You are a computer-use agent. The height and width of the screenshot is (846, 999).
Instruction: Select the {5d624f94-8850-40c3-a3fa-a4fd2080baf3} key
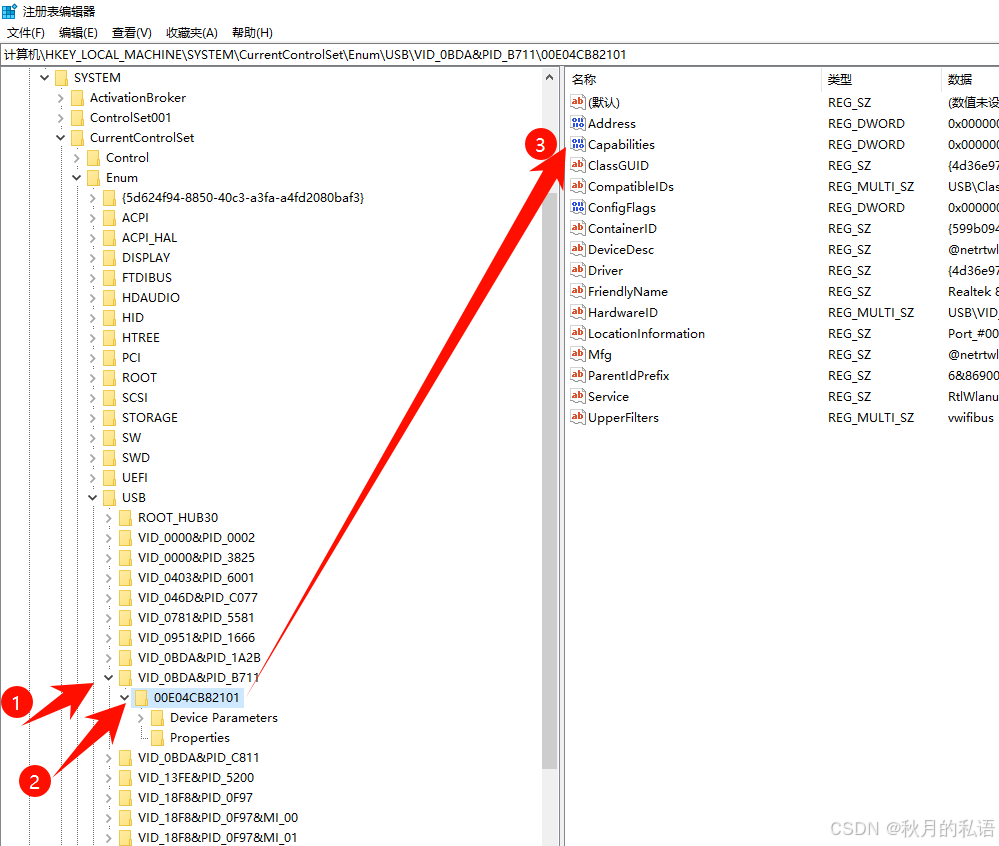[x=243, y=198]
